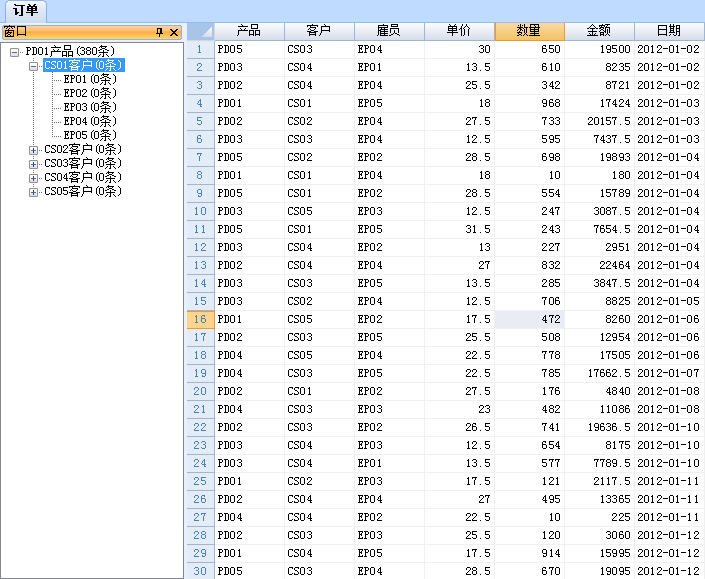
Task: Click the 雇员 column header
Action: (389, 31)
